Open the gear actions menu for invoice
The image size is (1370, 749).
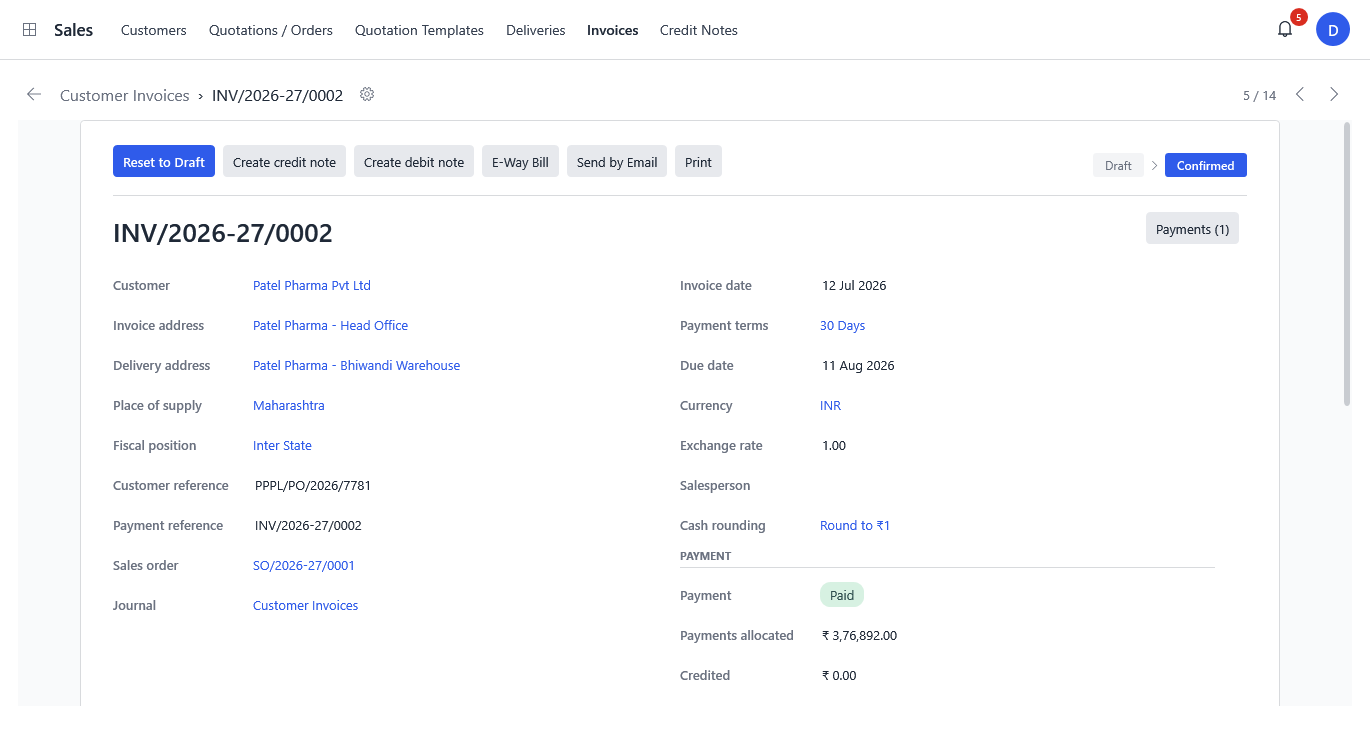[x=367, y=95]
